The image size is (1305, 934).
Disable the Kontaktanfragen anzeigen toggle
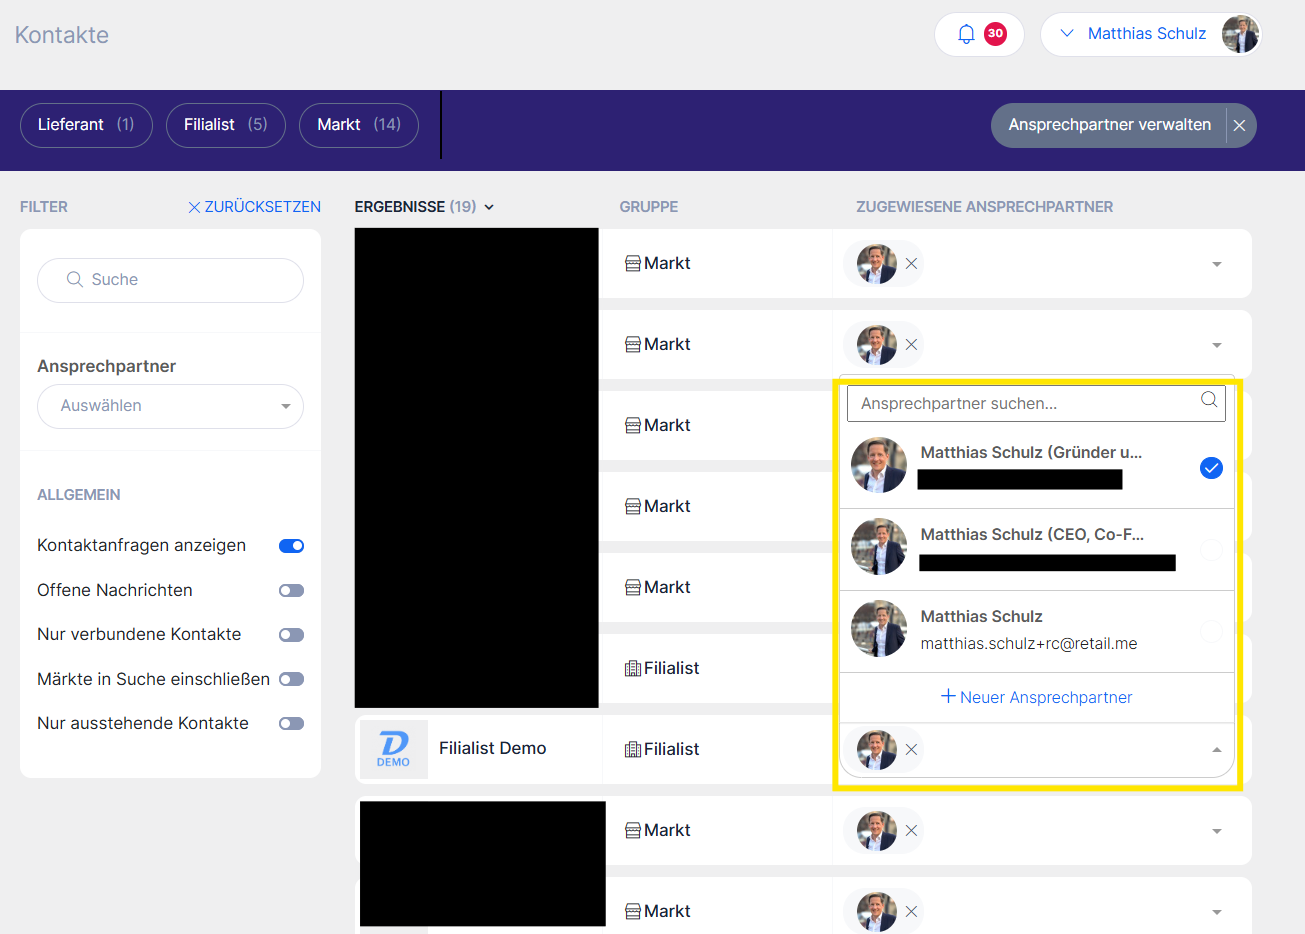[291, 546]
